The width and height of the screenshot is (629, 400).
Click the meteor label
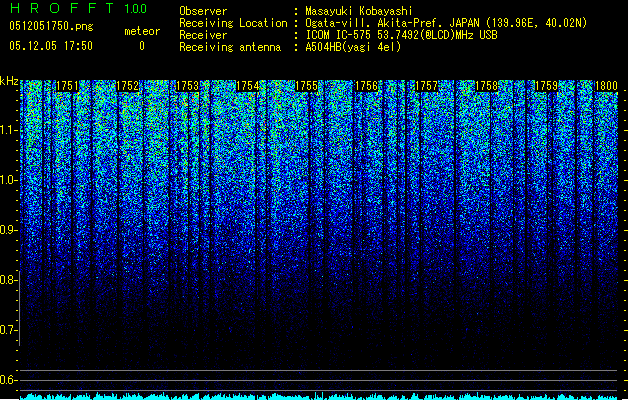(142, 31)
